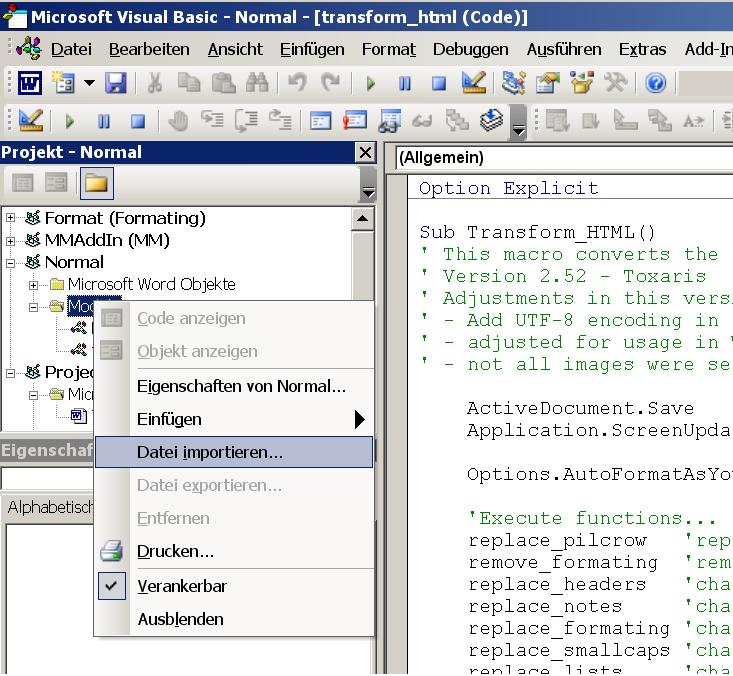Image resolution: width=733 pixels, height=676 pixels.
Task: Collapse the Normal project node
Action: click(x=10, y=263)
